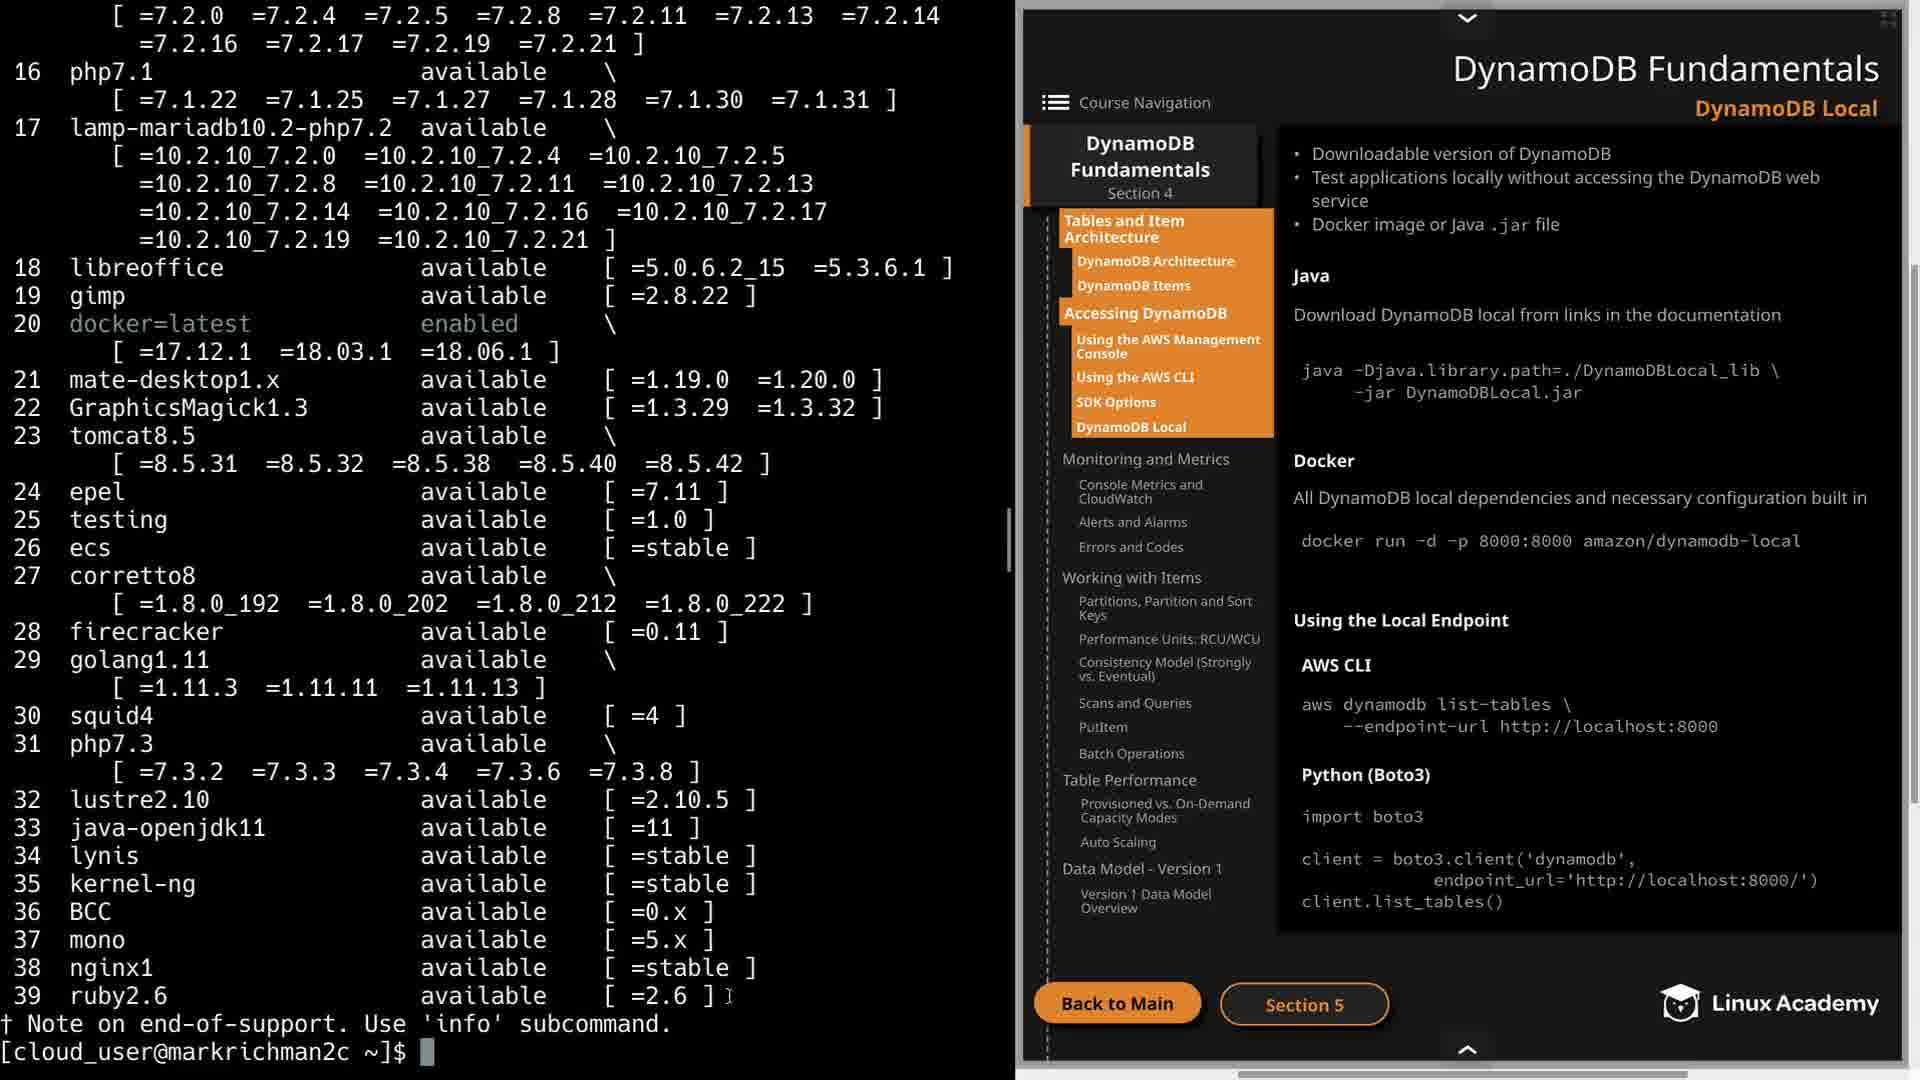
Task: Click the fullscreen icon at top-right corner
Action: point(1888,19)
